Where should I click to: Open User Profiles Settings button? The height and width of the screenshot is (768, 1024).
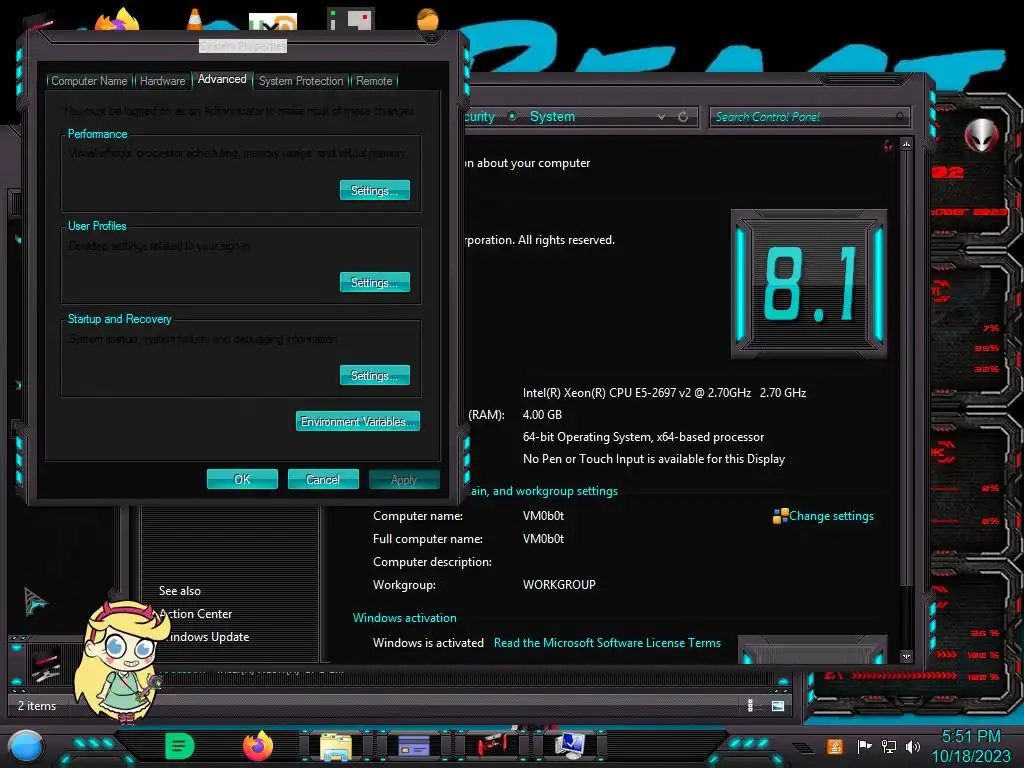pos(375,282)
